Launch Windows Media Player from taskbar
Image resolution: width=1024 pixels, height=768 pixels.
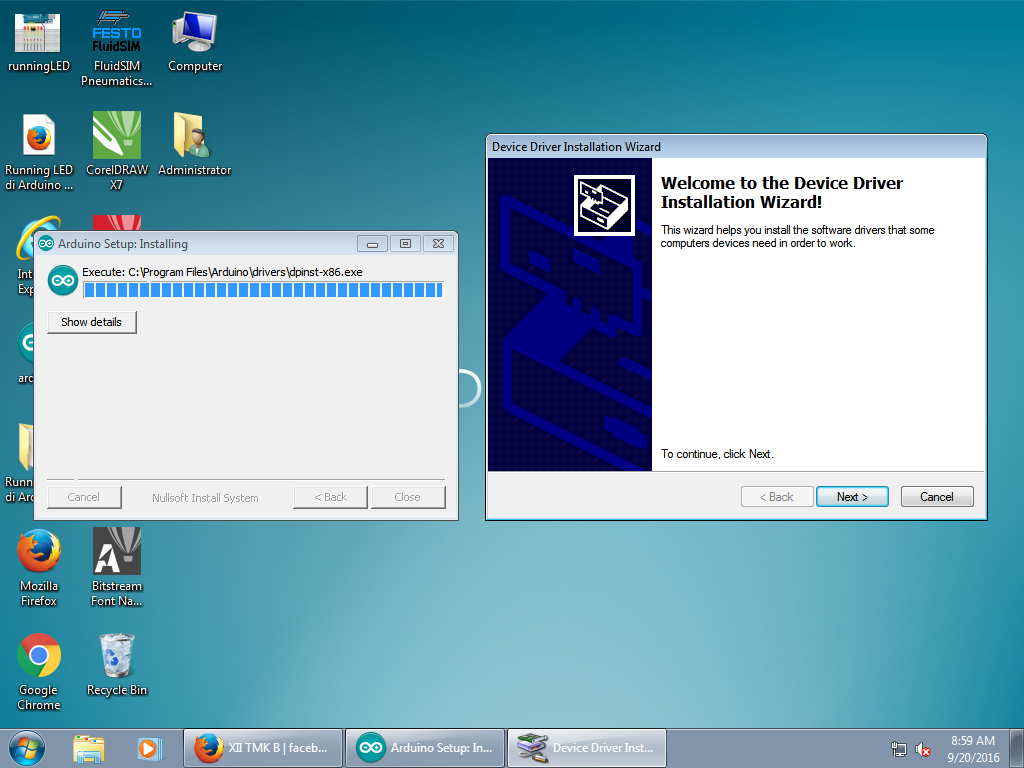[x=149, y=748]
